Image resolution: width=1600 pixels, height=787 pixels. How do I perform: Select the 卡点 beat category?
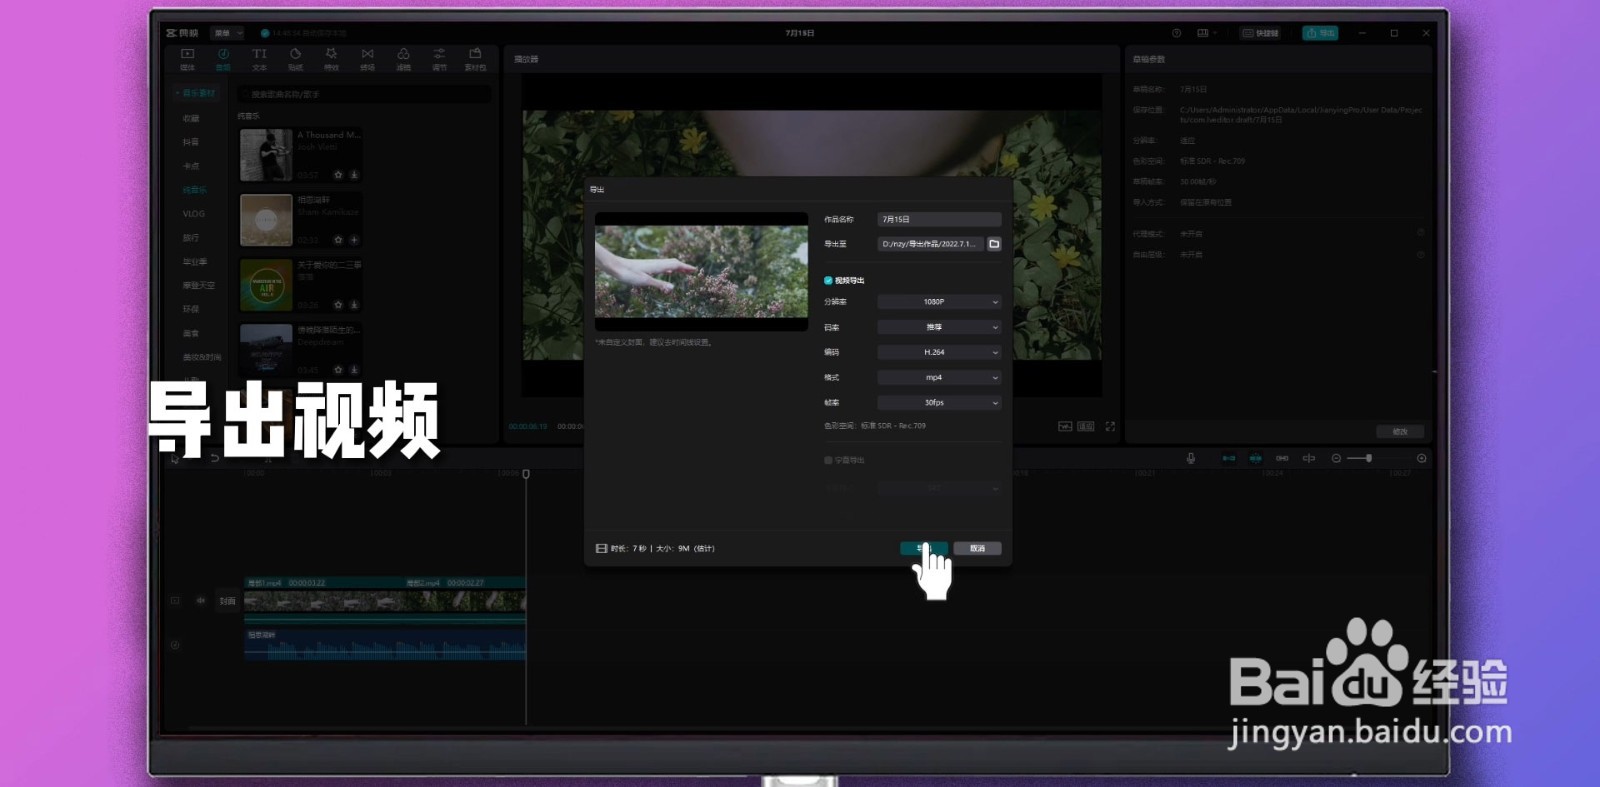pos(191,166)
